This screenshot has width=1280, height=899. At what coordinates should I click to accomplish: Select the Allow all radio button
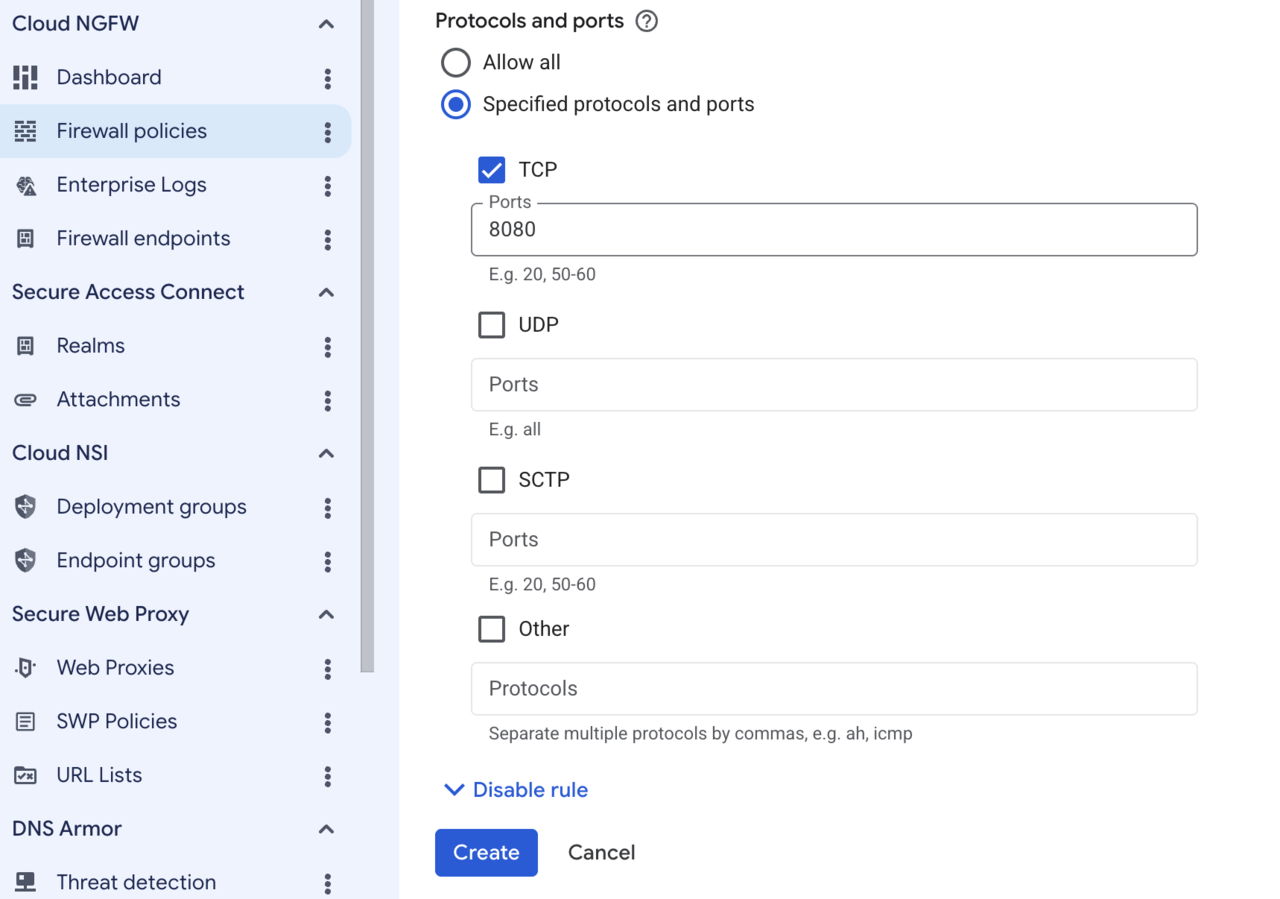tap(456, 63)
